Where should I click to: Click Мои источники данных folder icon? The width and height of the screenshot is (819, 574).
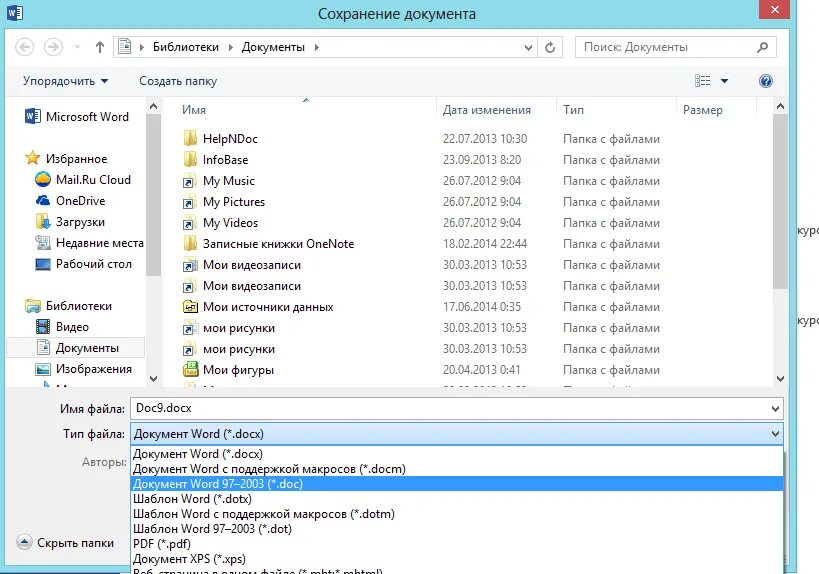click(190, 307)
